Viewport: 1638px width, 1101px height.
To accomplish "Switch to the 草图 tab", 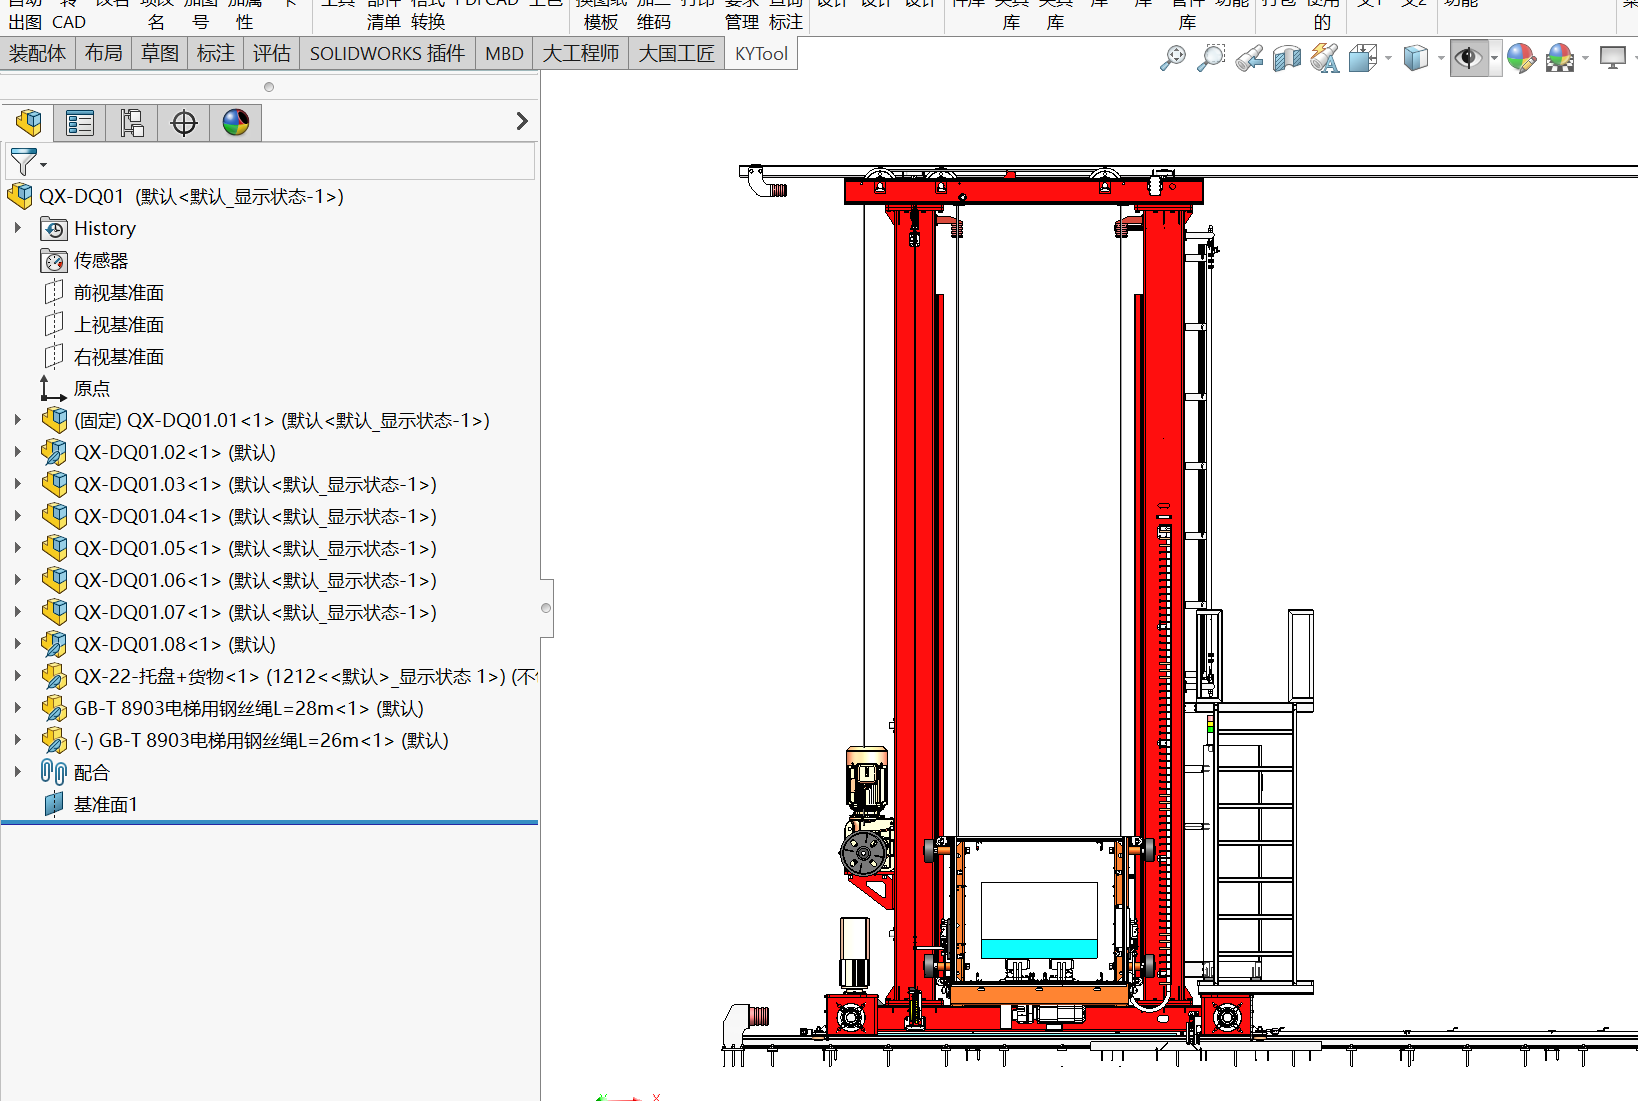I will point(160,53).
